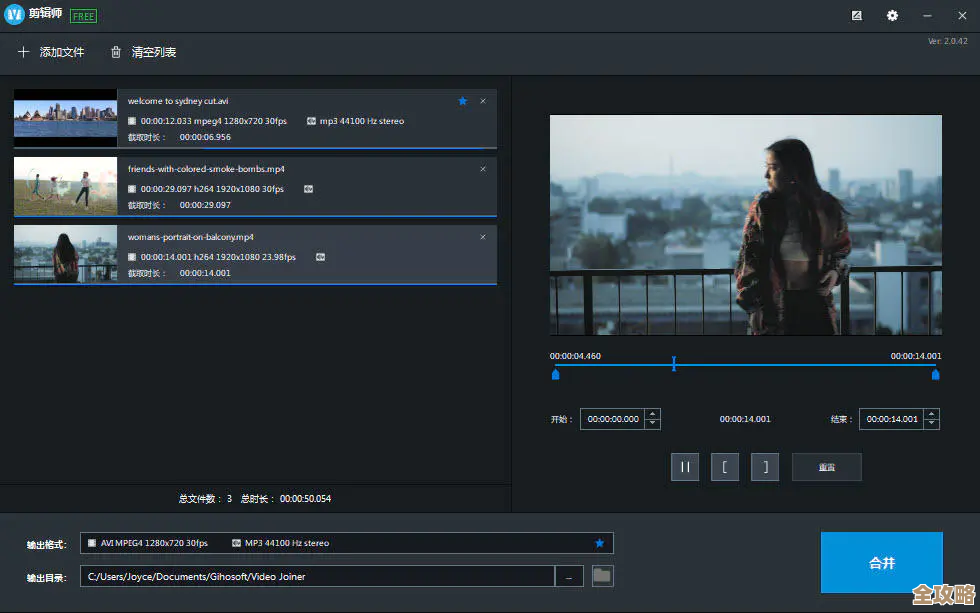The height and width of the screenshot is (613, 980).
Task: Decrease the 开始 start time with down arrow
Action: [652, 425]
